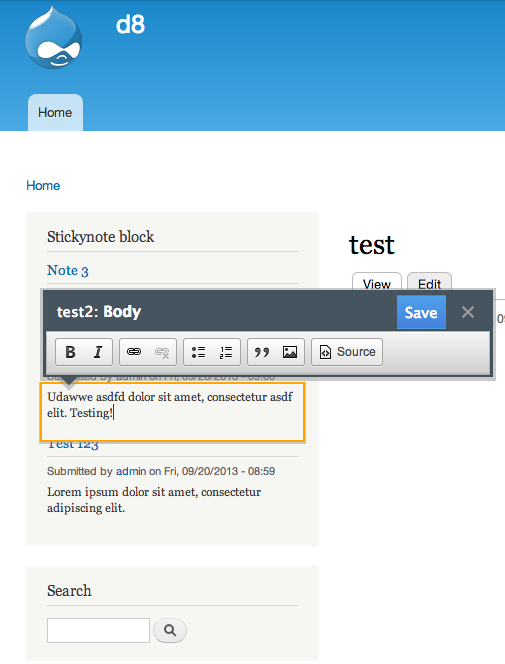Click the magnifier search button

[x=170, y=630]
